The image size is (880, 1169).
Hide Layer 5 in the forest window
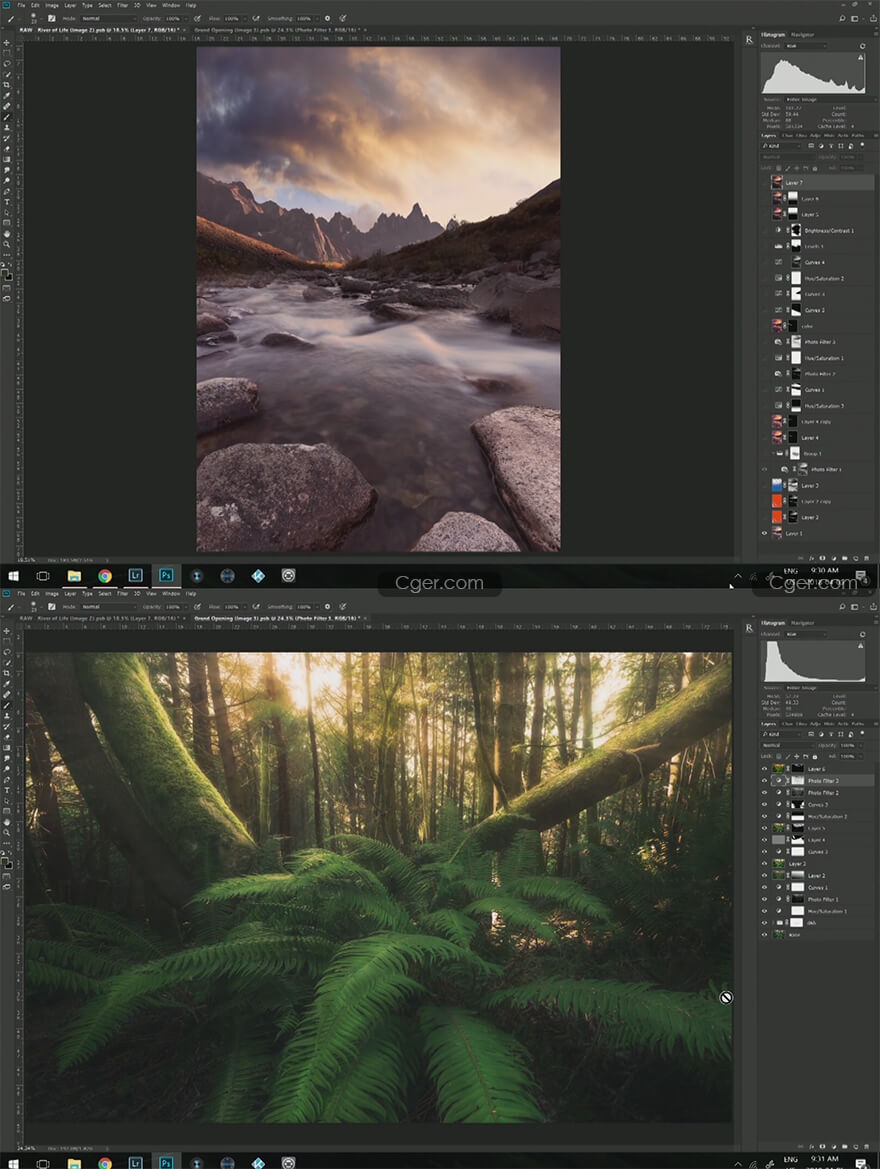[764, 828]
